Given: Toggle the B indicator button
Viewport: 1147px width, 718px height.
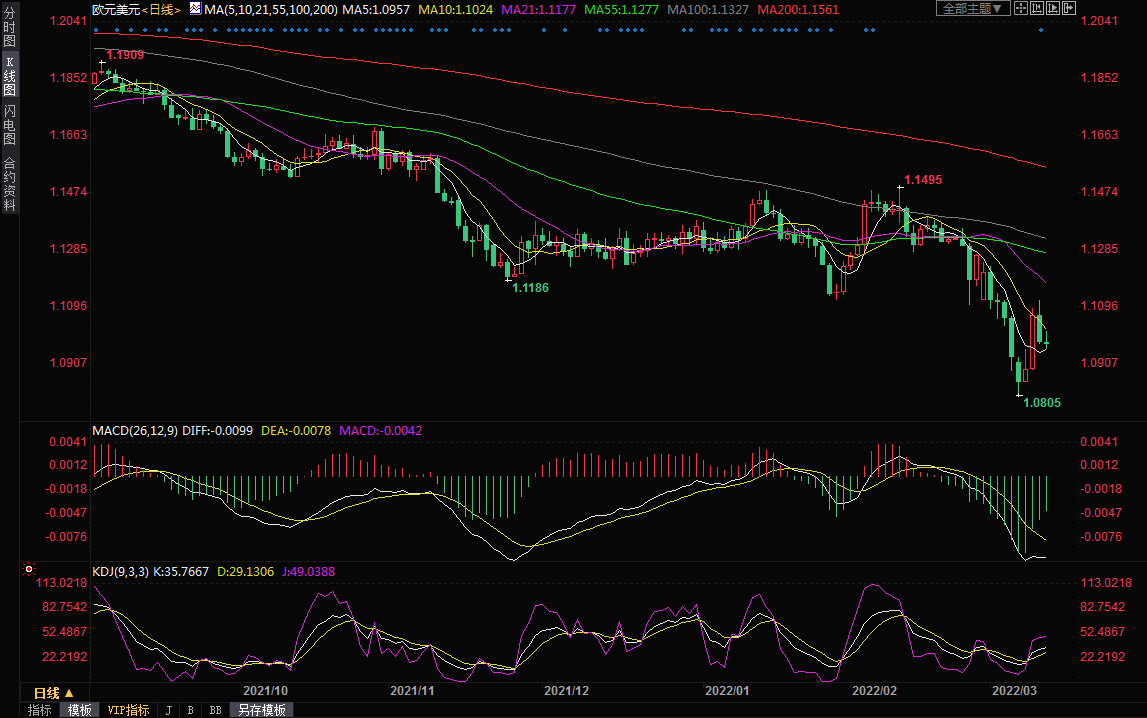Looking at the screenshot, I should (190, 710).
